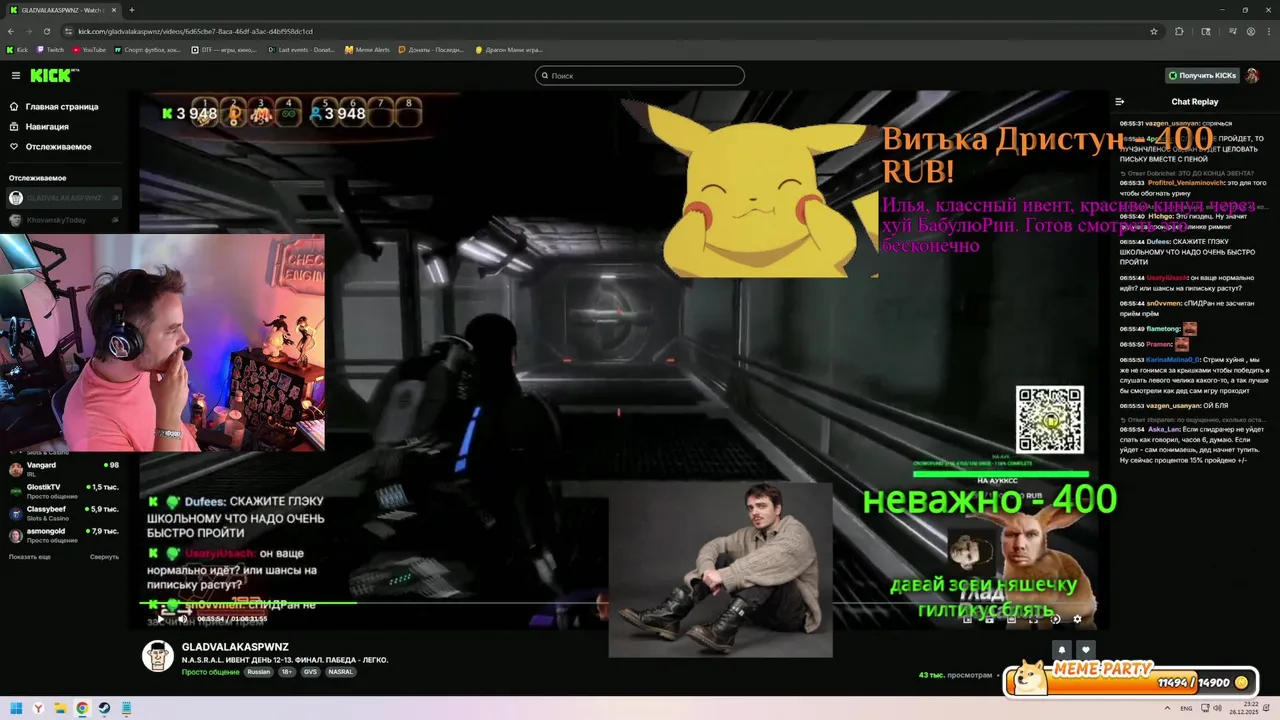The image size is (1280, 720).
Task: Open the YouTube bookmark
Action: pyautogui.click(x=89, y=49)
